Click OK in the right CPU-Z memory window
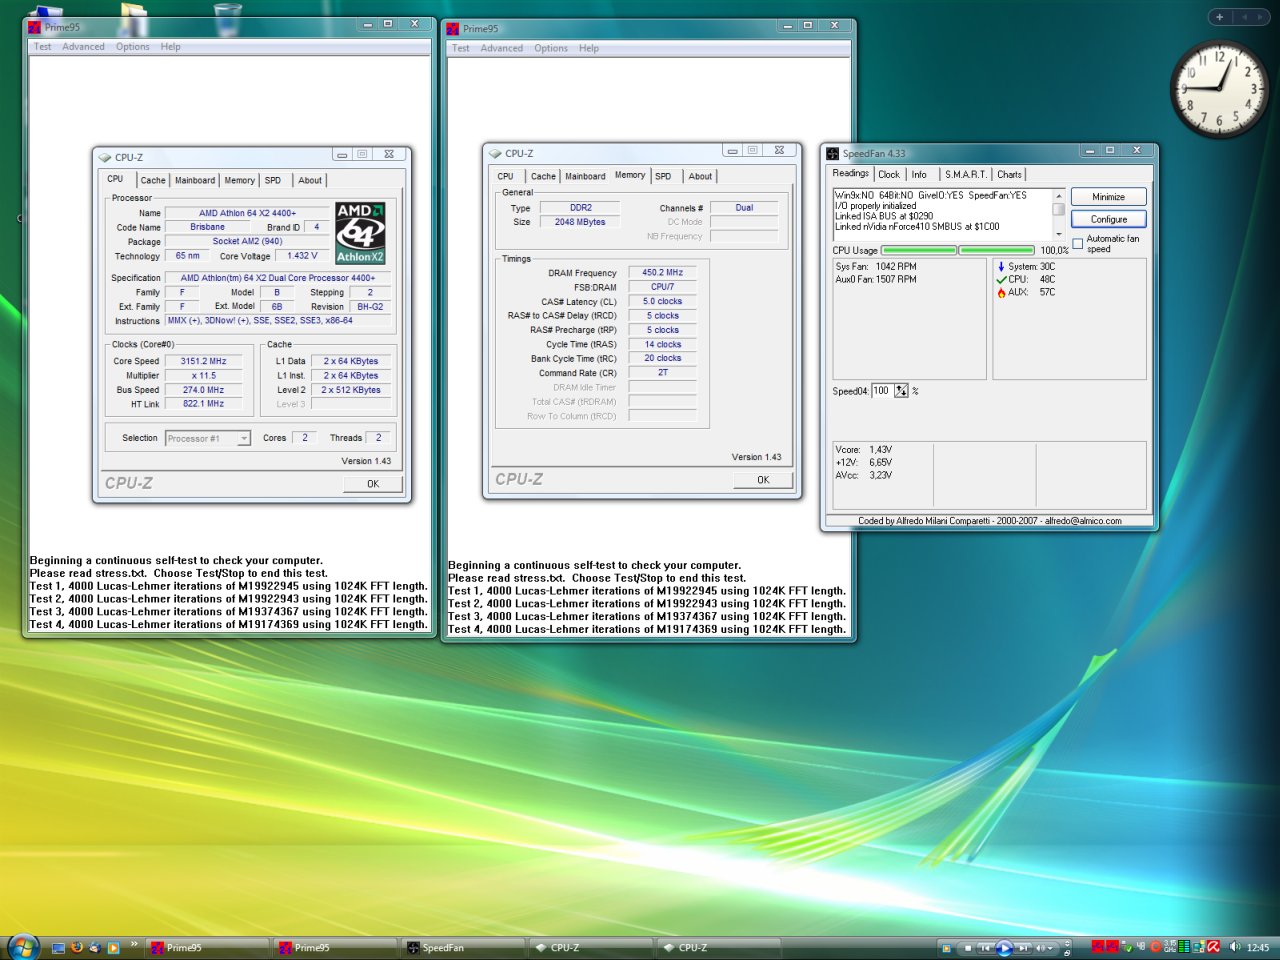Screen dimensions: 1280x960 (763, 479)
